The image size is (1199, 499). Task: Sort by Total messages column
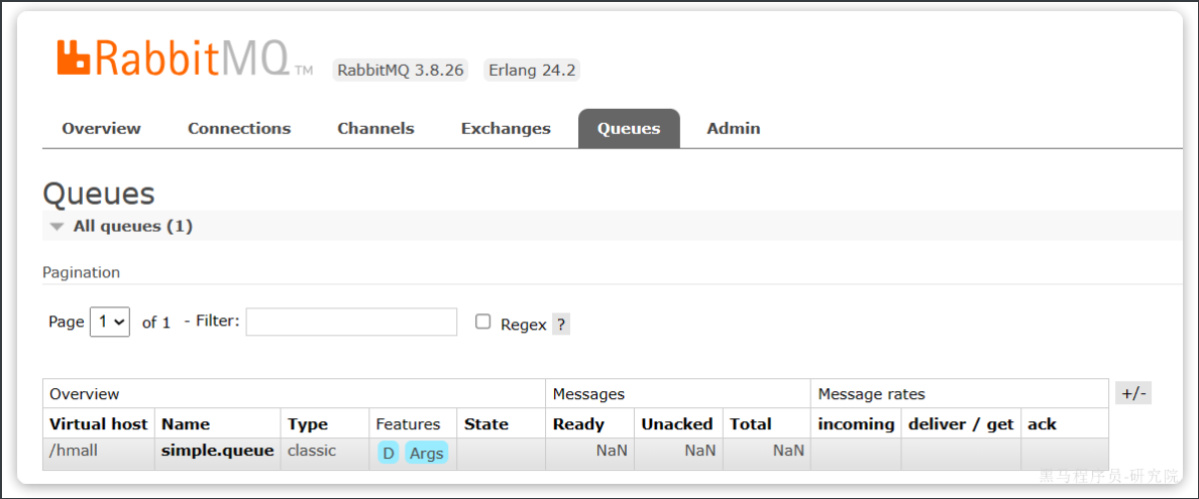coord(751,424)
